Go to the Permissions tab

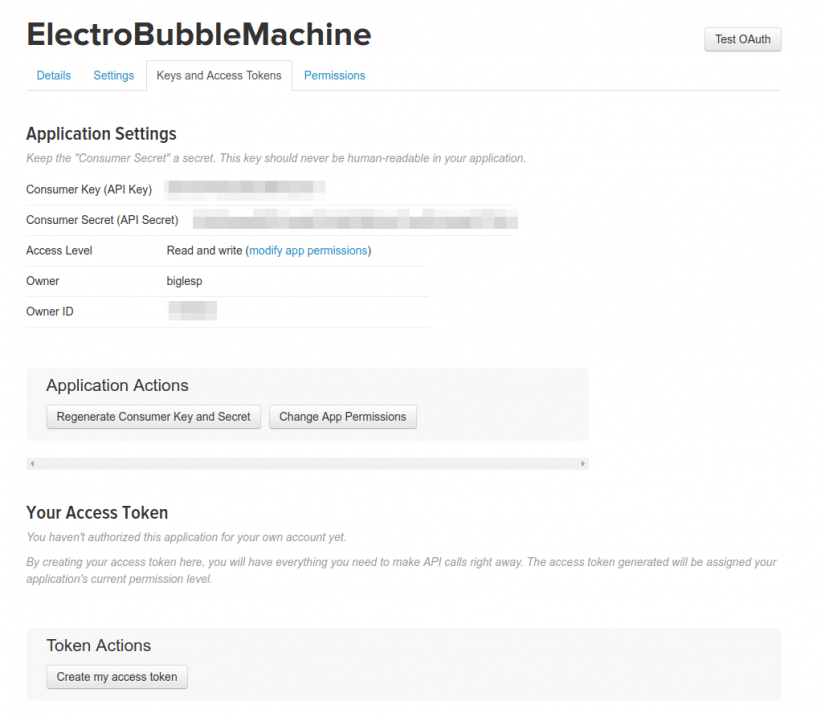pos(335,76)
